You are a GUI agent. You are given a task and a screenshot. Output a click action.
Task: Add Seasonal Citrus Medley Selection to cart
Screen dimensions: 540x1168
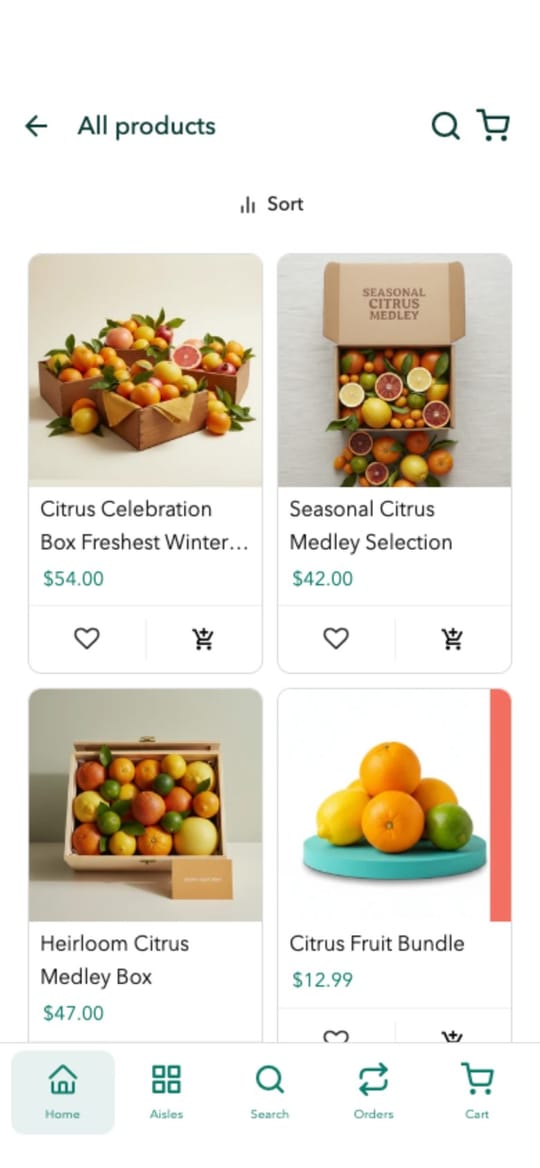pyautogui.click(x=452, y=638)
